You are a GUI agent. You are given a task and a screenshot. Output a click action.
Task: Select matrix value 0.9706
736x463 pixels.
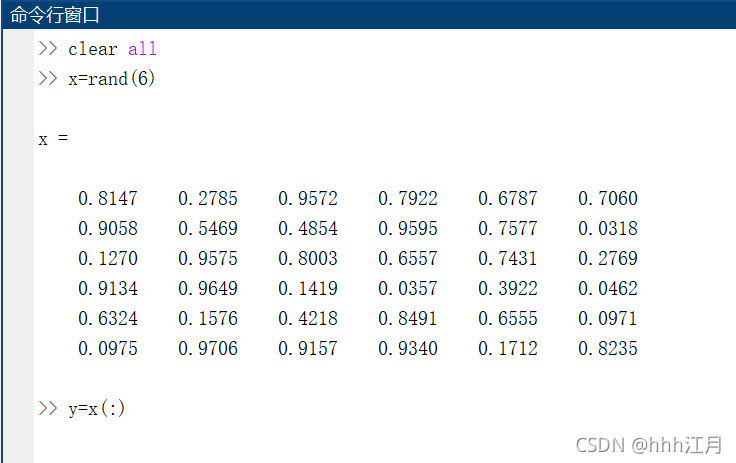click(x=208, y=348)
